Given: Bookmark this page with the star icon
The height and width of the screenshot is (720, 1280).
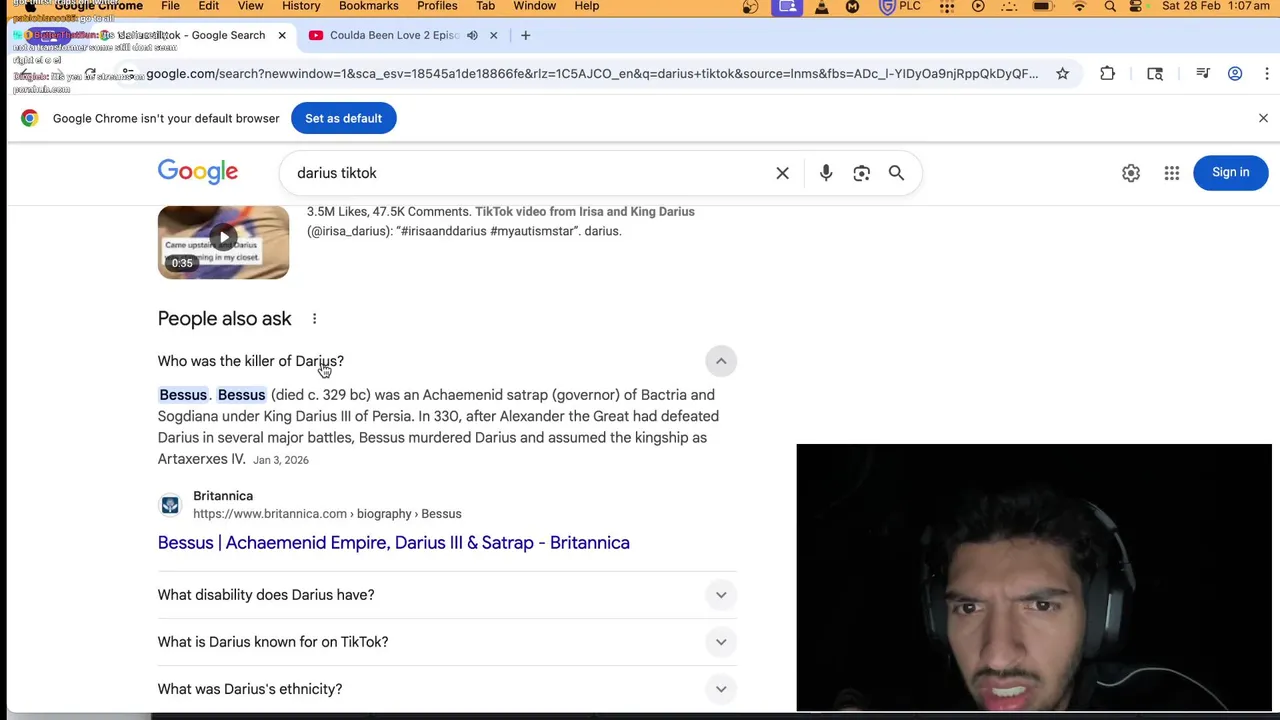Looking at the screenshot, I should point(1063,74).
